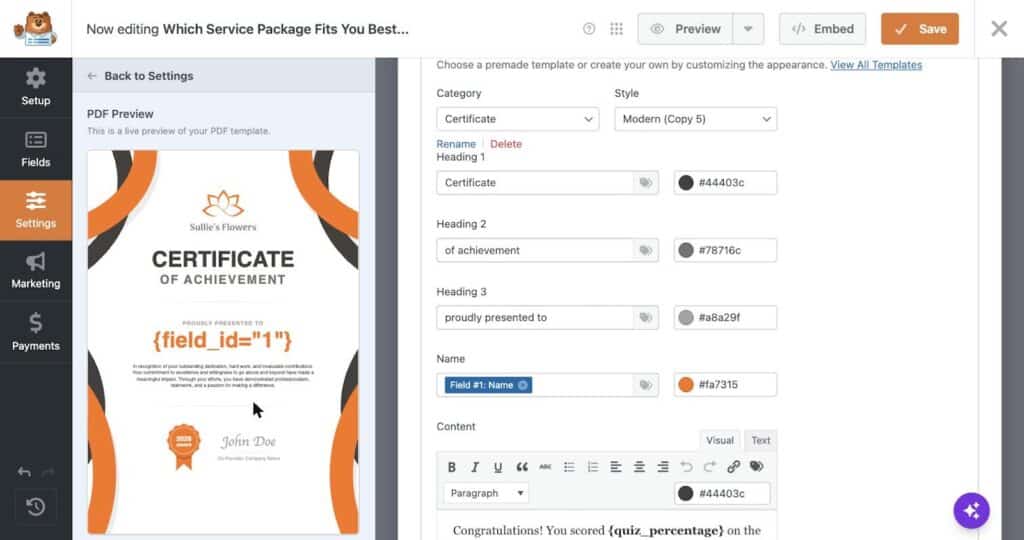Viewport: 1024px width, 540px height.
Task: Toggle italic formatting
Action: pyautogui.click(x=475, y=467)
